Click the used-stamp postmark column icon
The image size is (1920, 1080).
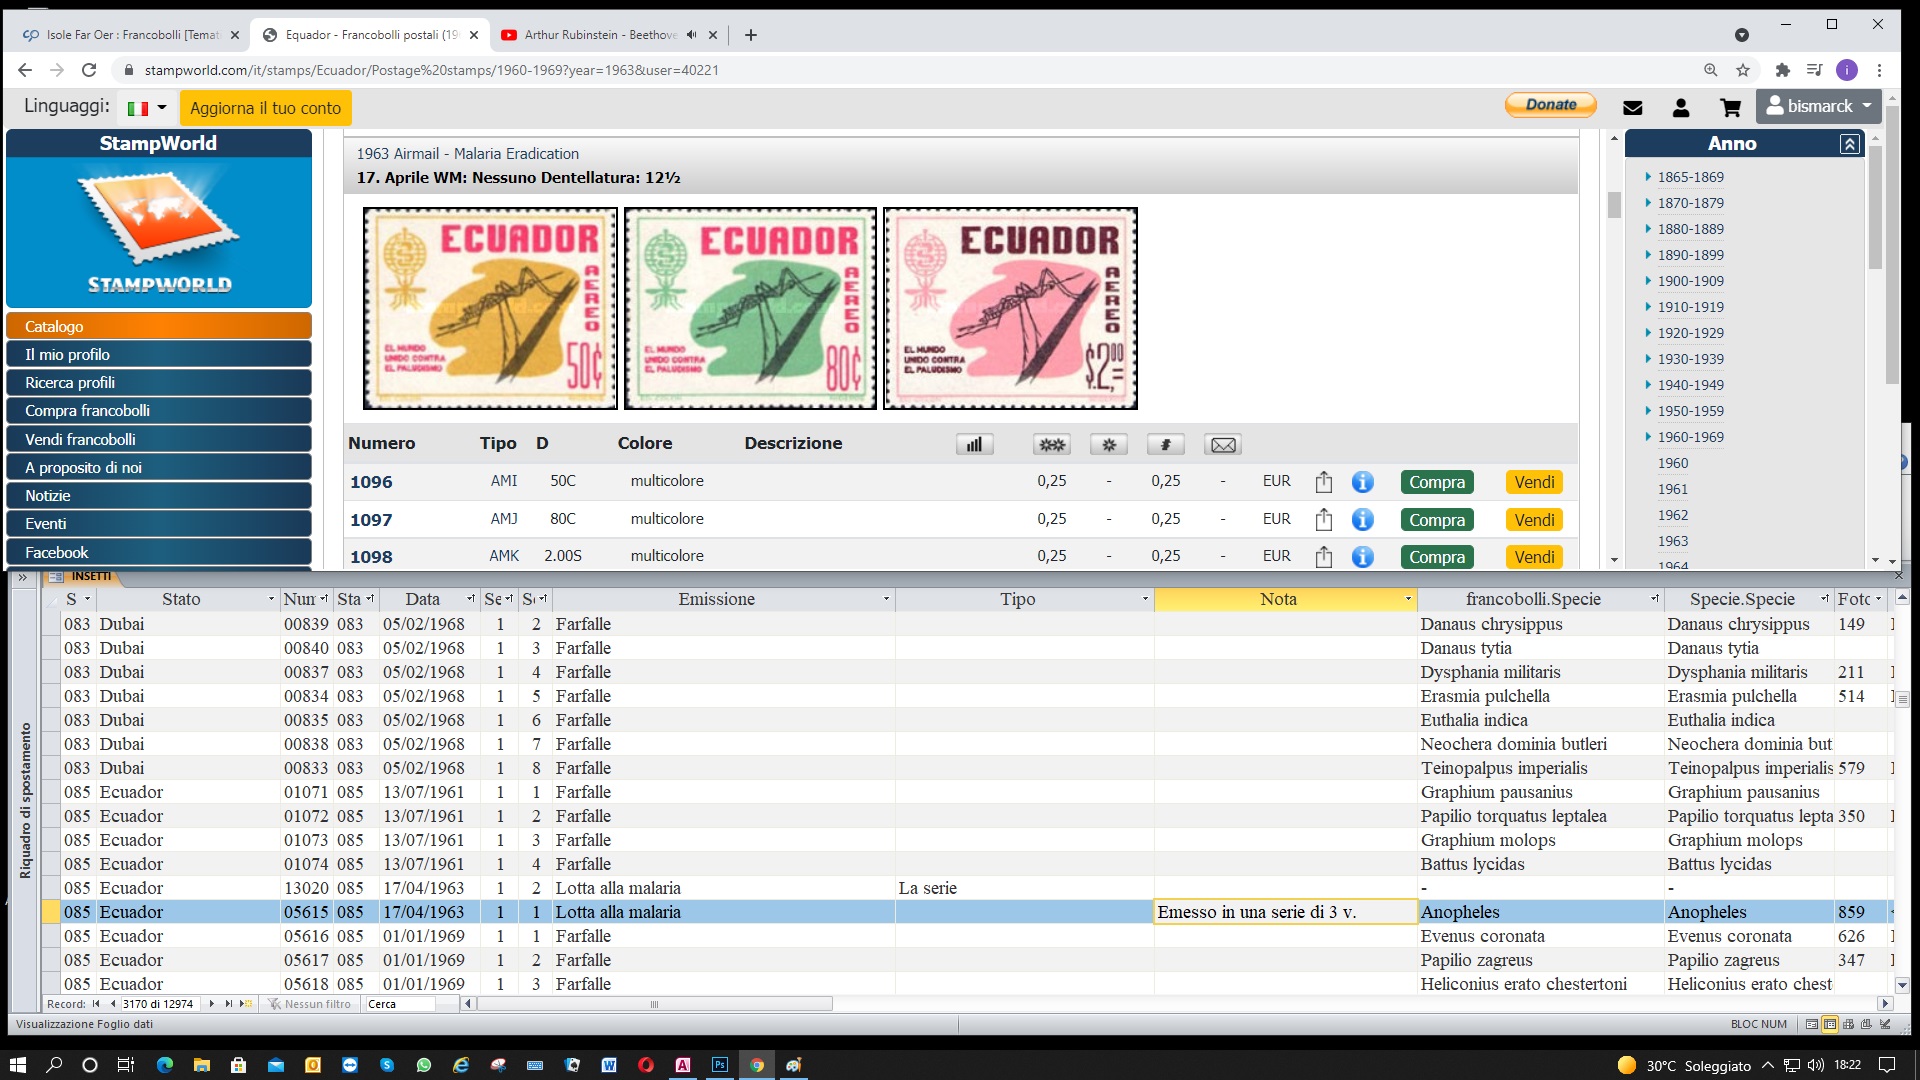pos(1166,445)
